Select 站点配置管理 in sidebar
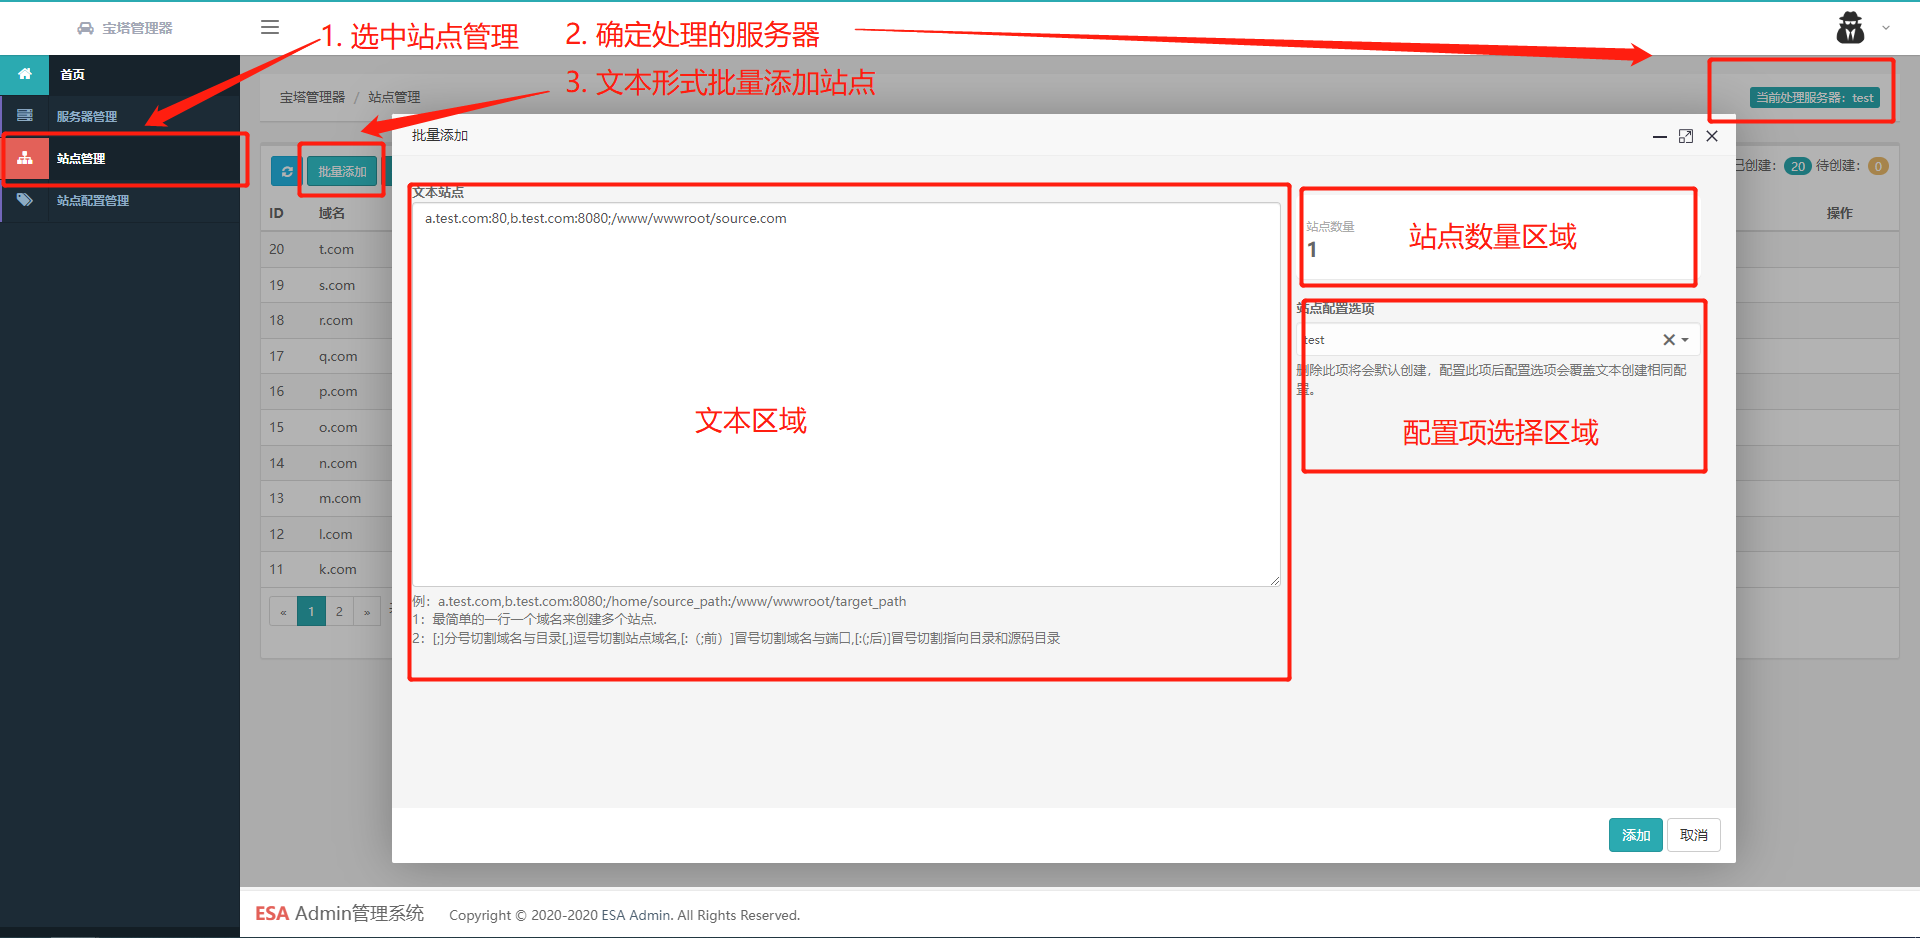1920x938 pixels. [x=93, y=201]
